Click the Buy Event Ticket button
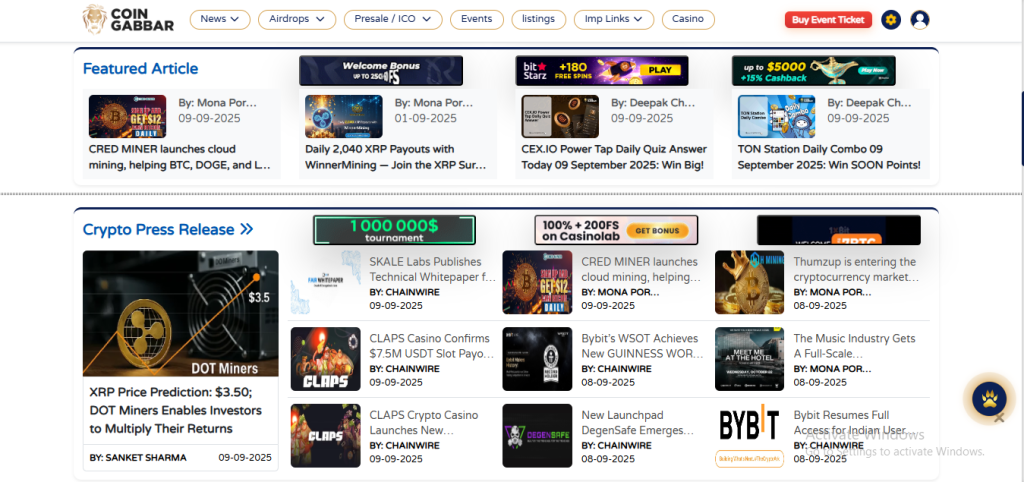 [828, 20]
